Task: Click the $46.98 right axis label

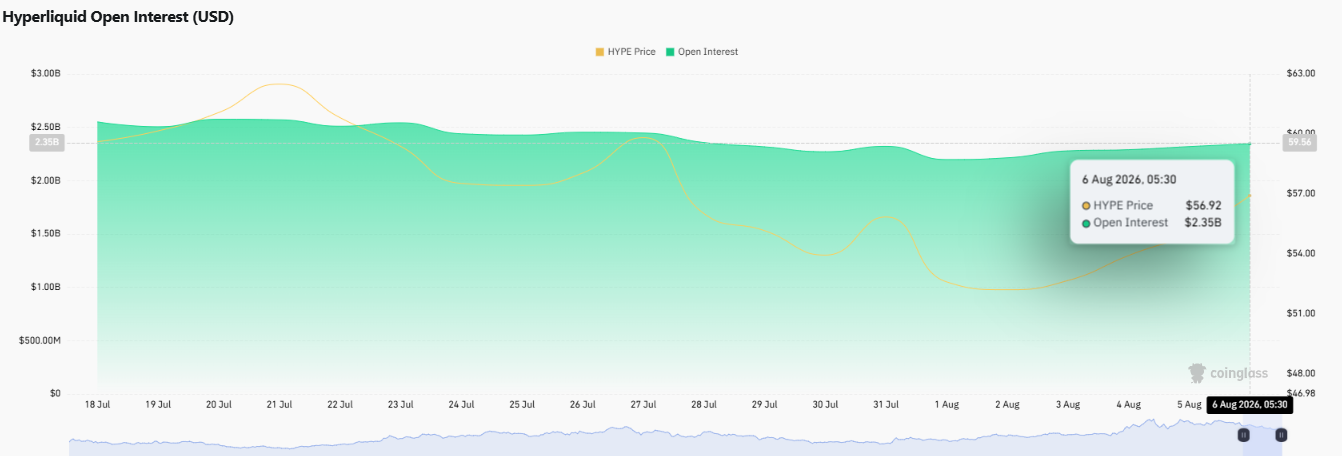Action: (x=1301, y=394)
